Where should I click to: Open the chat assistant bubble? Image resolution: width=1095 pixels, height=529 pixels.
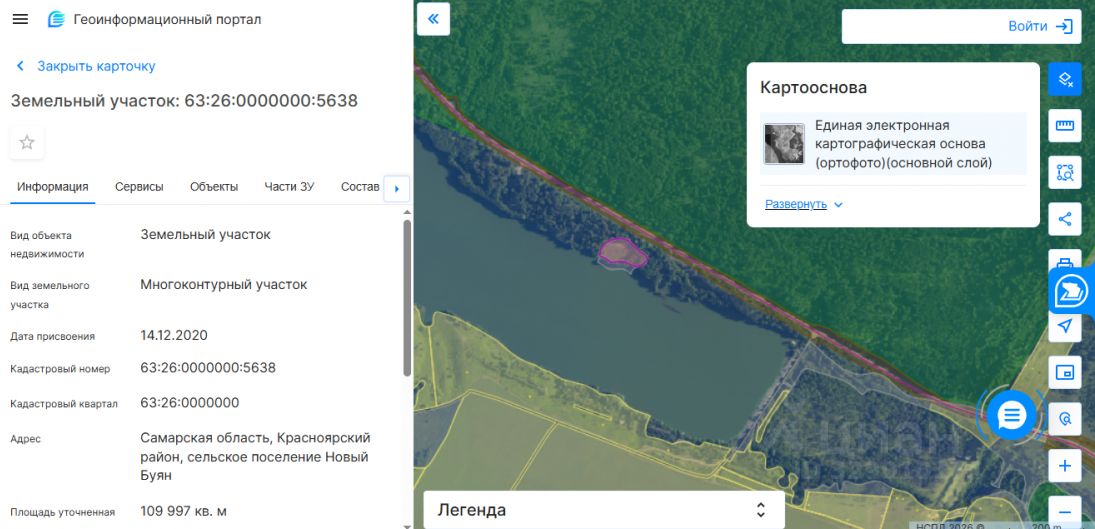[x=1012, y=415]
